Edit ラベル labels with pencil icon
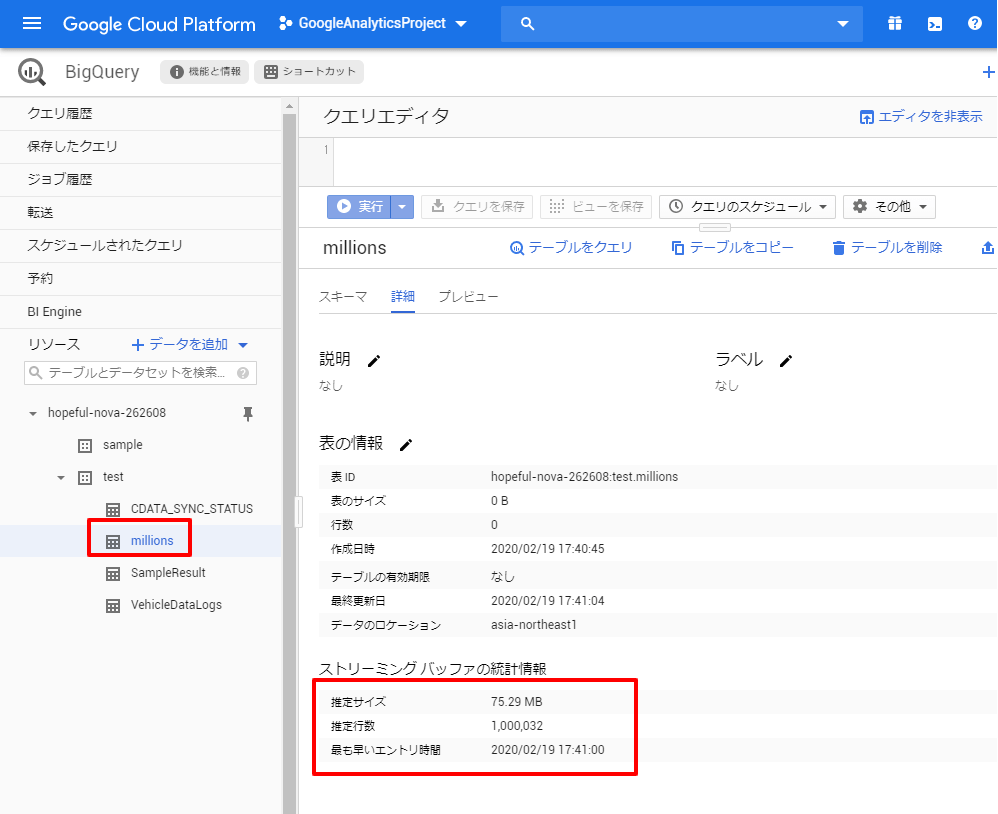The height and width of the screenshot is (814, 998). (x=786, y=361)
